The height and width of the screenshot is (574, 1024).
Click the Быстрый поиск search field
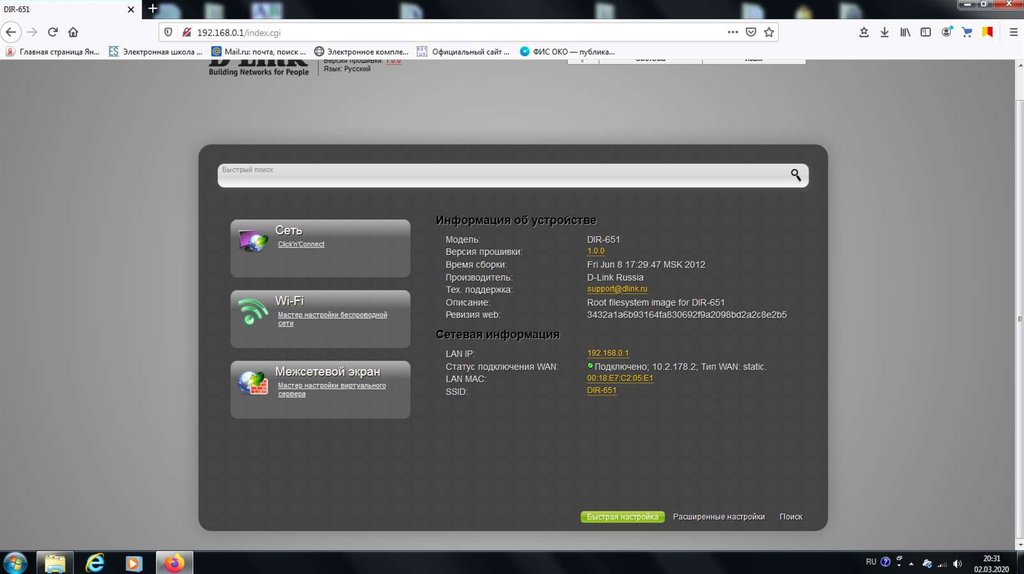pyautogui.click(x=500, y=176)
